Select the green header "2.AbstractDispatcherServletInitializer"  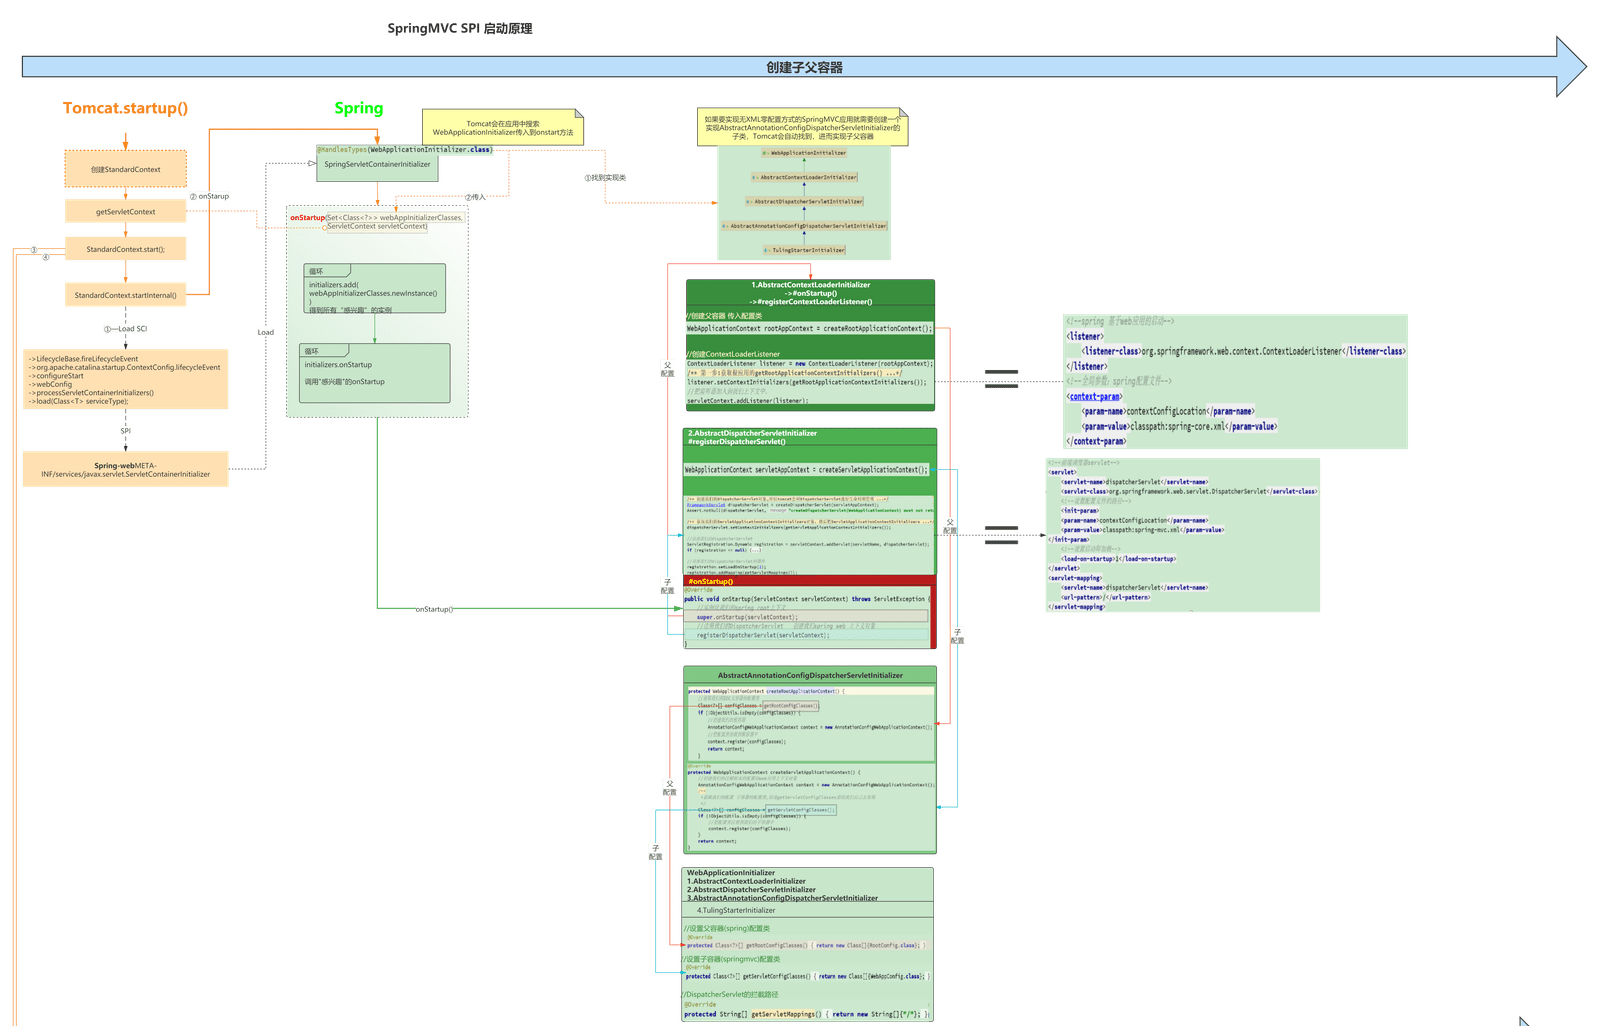tap(810, 437)
